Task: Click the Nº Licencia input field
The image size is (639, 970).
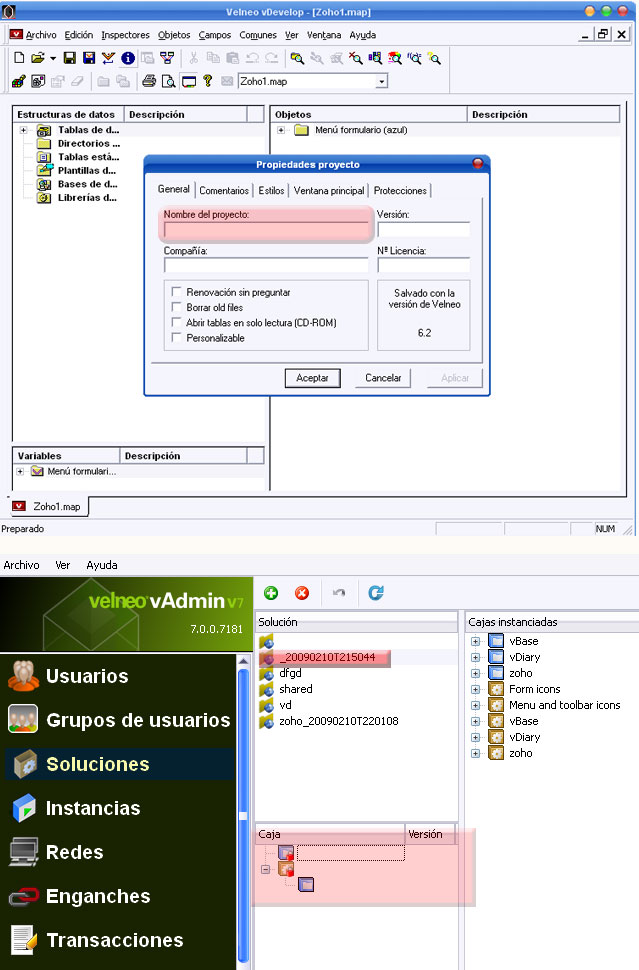Action: click(x=424, y=265)
